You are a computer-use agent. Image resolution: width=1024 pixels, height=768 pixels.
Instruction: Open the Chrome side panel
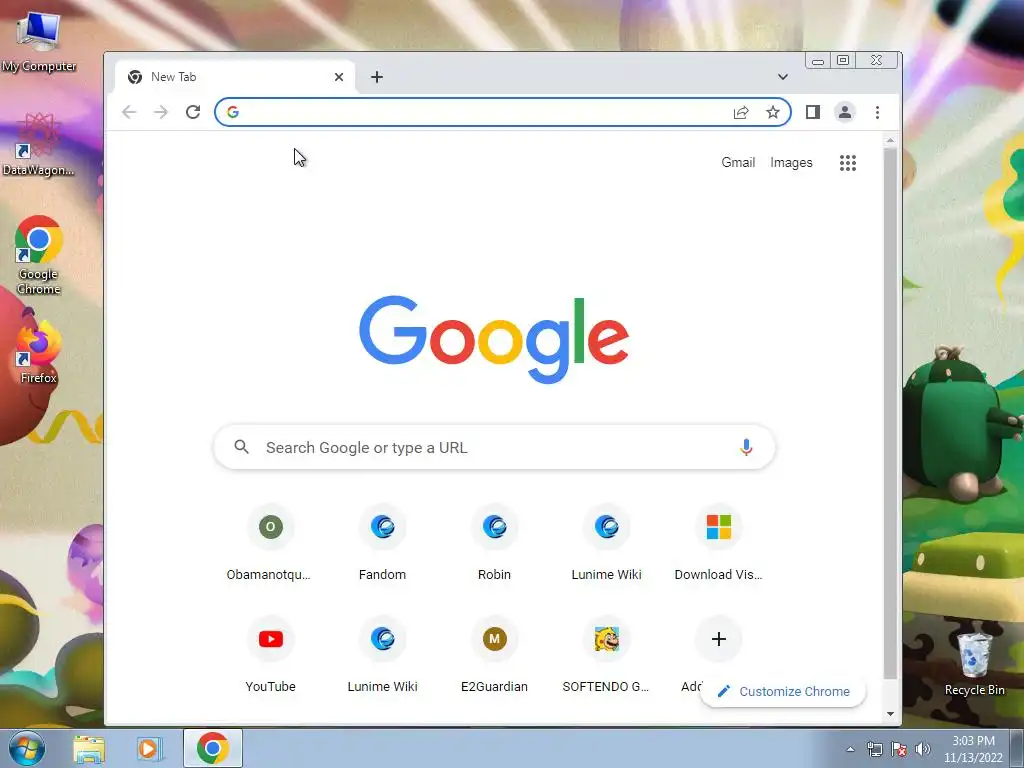tap(812, 112)
